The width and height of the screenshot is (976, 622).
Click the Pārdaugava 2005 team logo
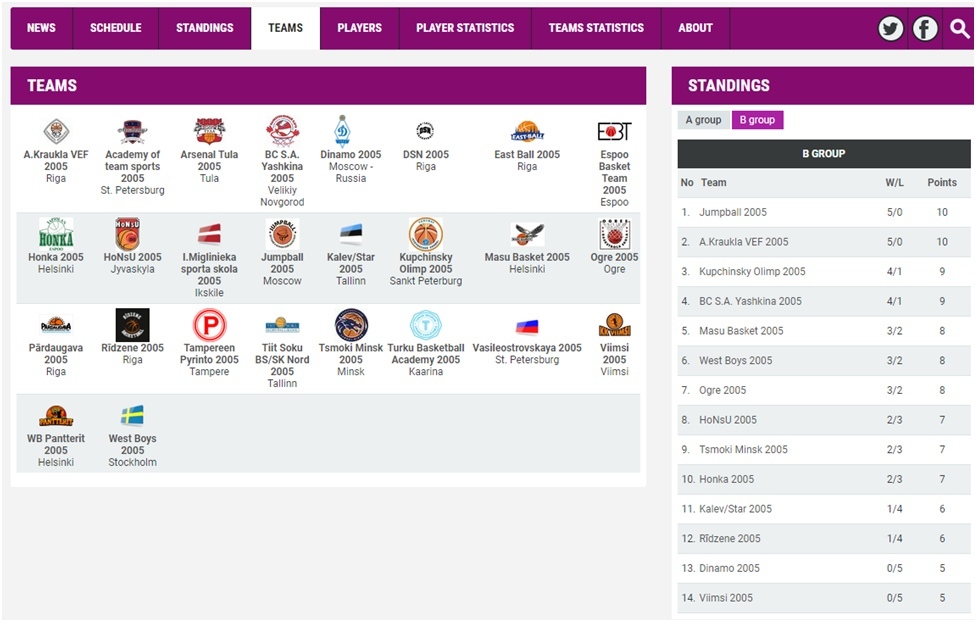[56, 324]
